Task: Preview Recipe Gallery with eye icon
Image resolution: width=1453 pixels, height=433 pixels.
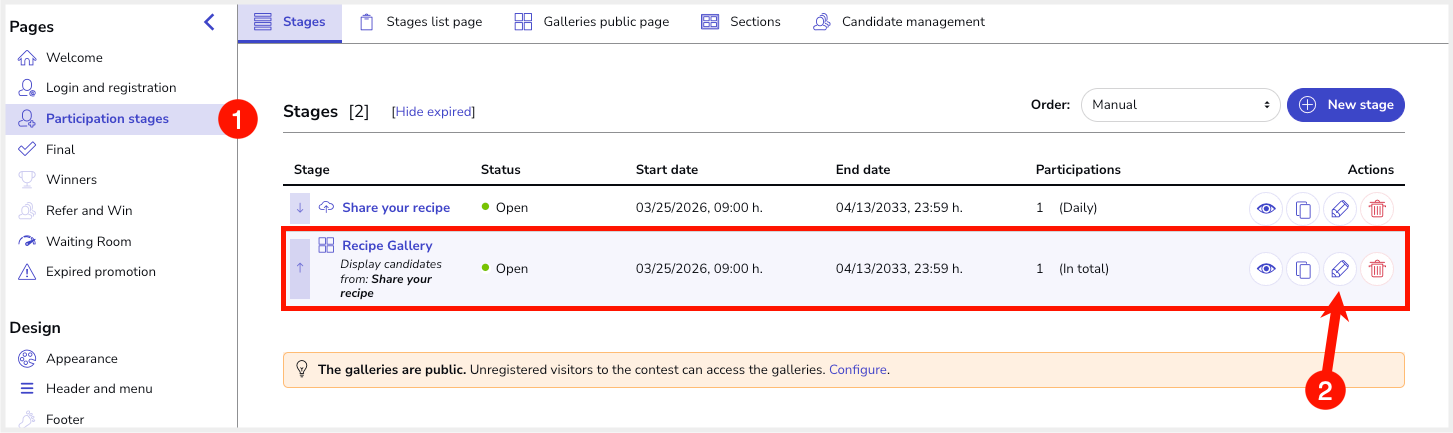Action: [x=1266, y=269]
